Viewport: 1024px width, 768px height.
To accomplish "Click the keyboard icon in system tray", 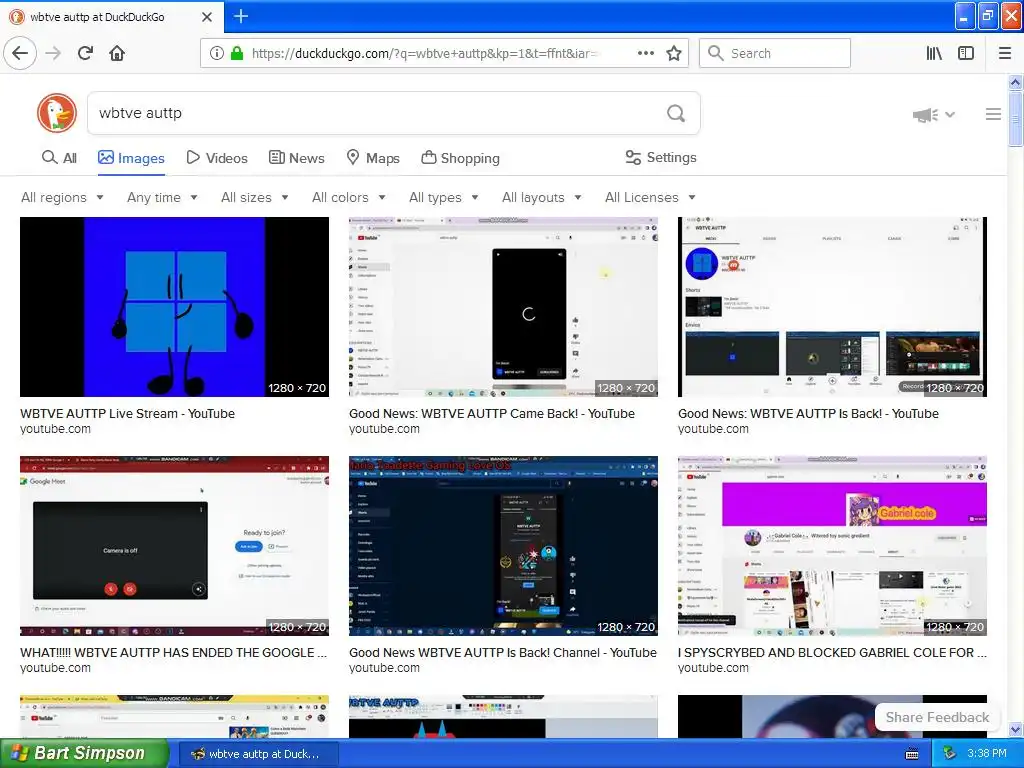I will [x=912, y=754].
